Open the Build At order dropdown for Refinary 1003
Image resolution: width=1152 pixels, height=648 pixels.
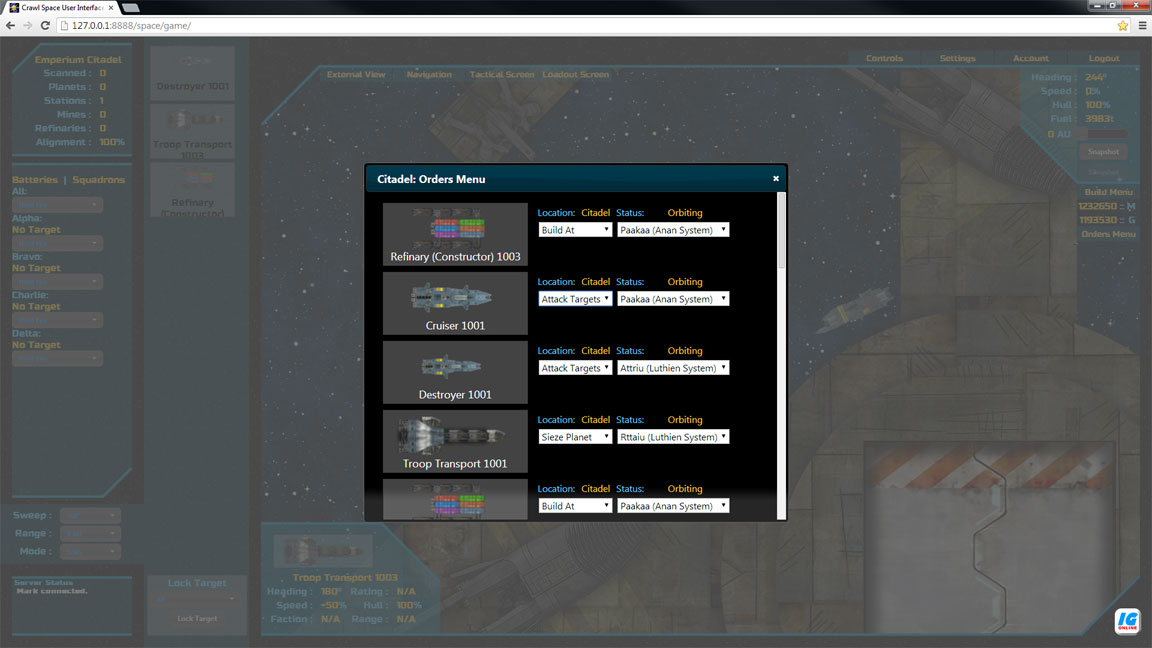coord(575,230)
